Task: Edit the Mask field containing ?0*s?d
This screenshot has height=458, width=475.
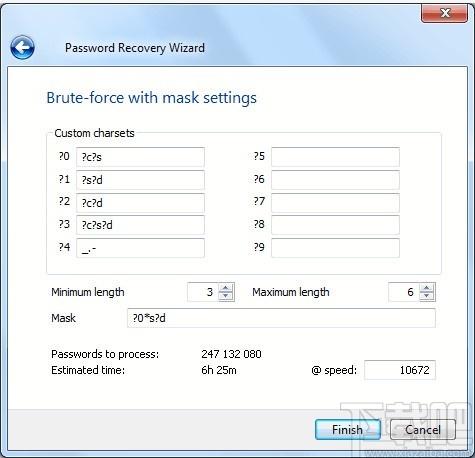Action: (x=281, y=318)
